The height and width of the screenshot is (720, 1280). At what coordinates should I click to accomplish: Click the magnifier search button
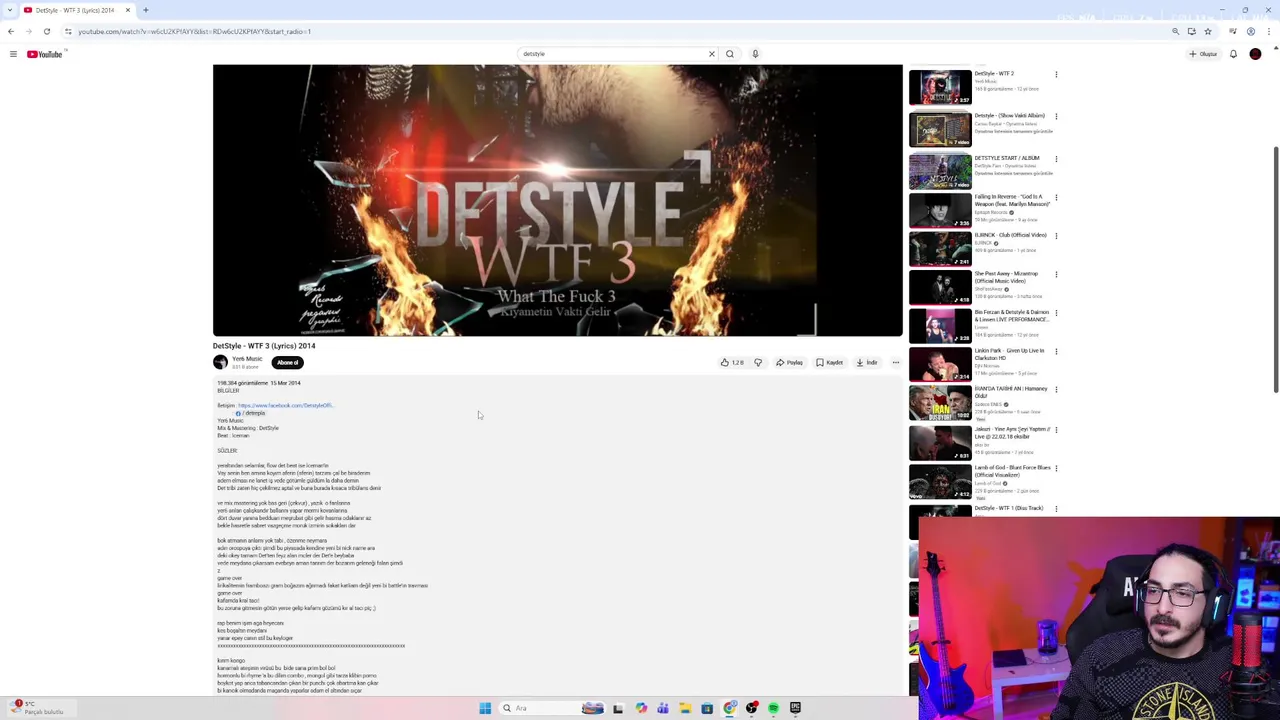(730, 54)
